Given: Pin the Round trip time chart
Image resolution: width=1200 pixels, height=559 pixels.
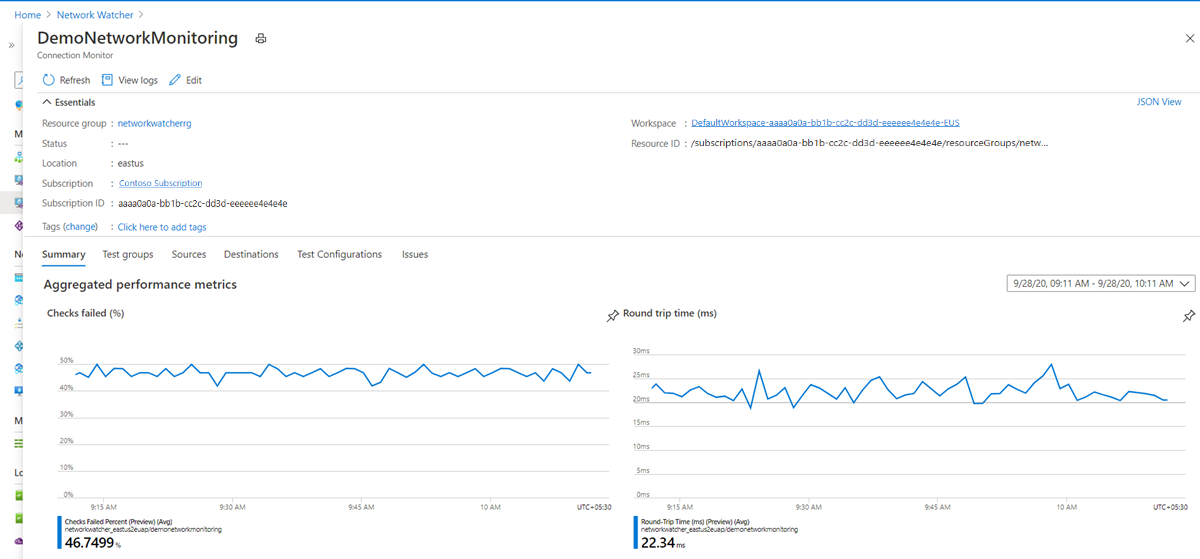Looking at the screenshot, I should (1188, 316).
